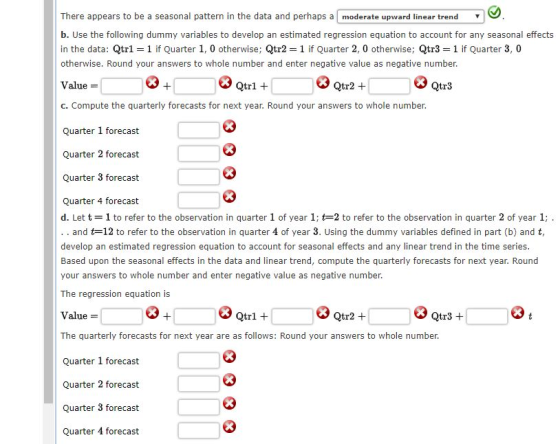Click the red X beside part b intercept field
560x444 pixels.
[152, 83]
